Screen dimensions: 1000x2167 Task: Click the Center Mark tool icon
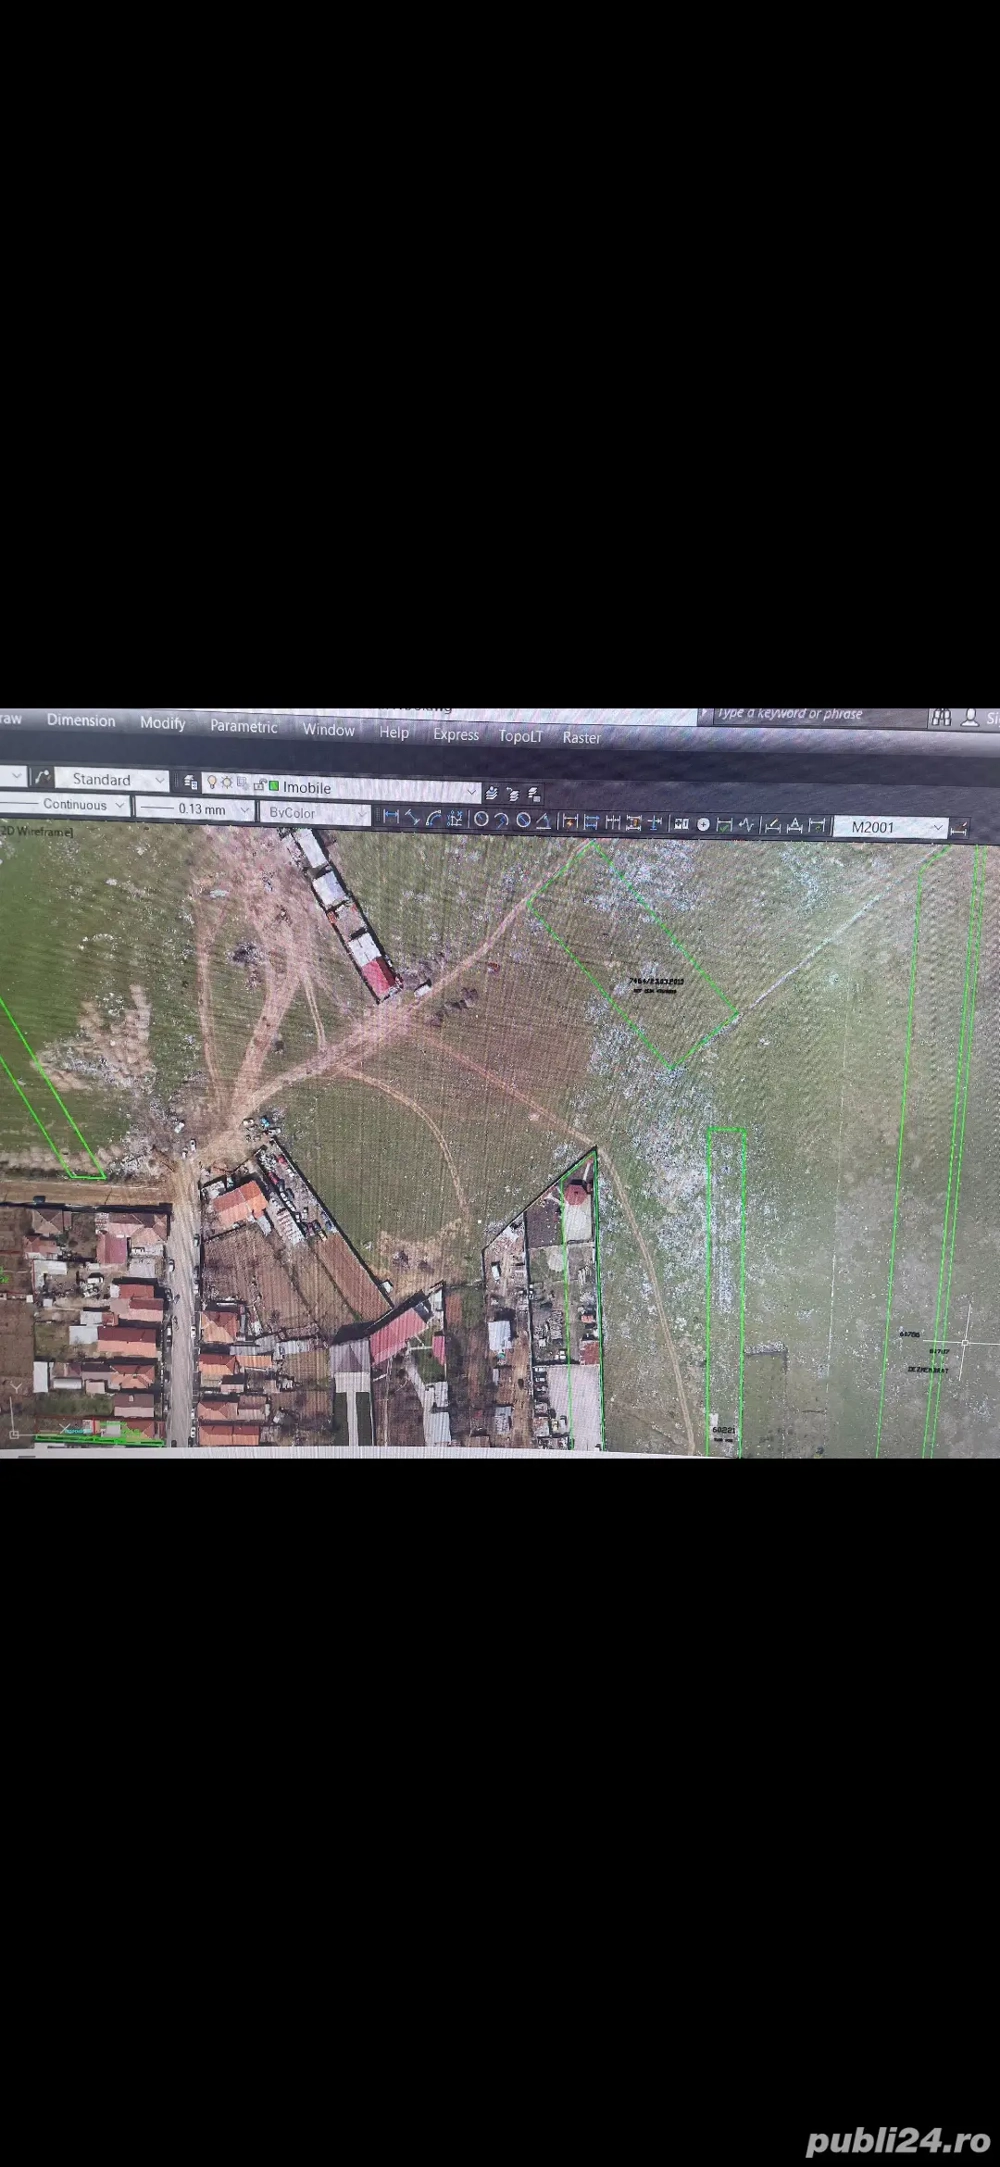point(703,824)
